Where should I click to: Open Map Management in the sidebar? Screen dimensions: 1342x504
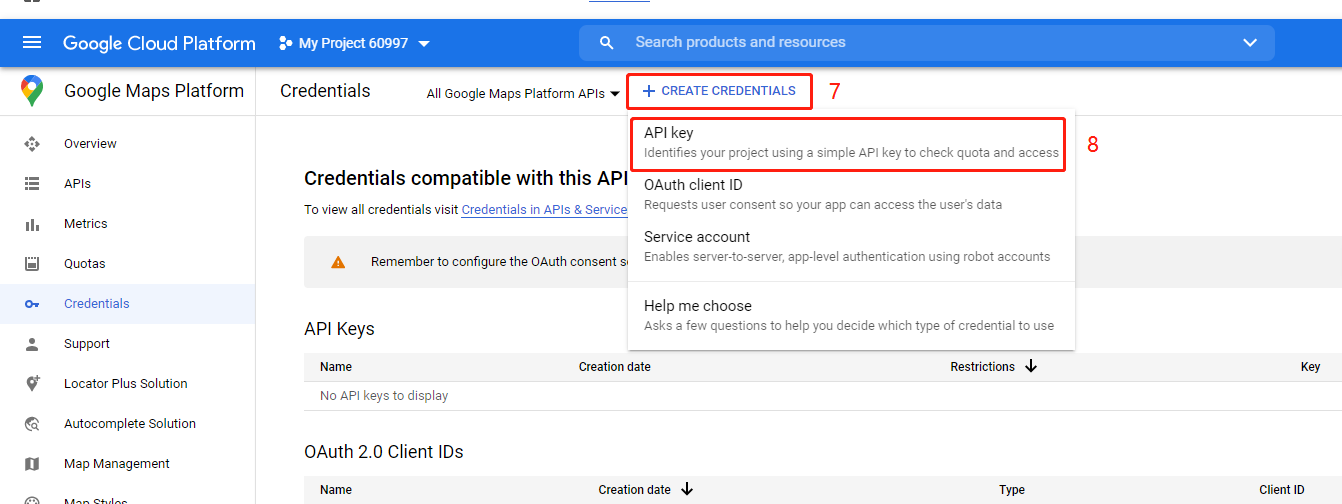(x=117, y=464)
